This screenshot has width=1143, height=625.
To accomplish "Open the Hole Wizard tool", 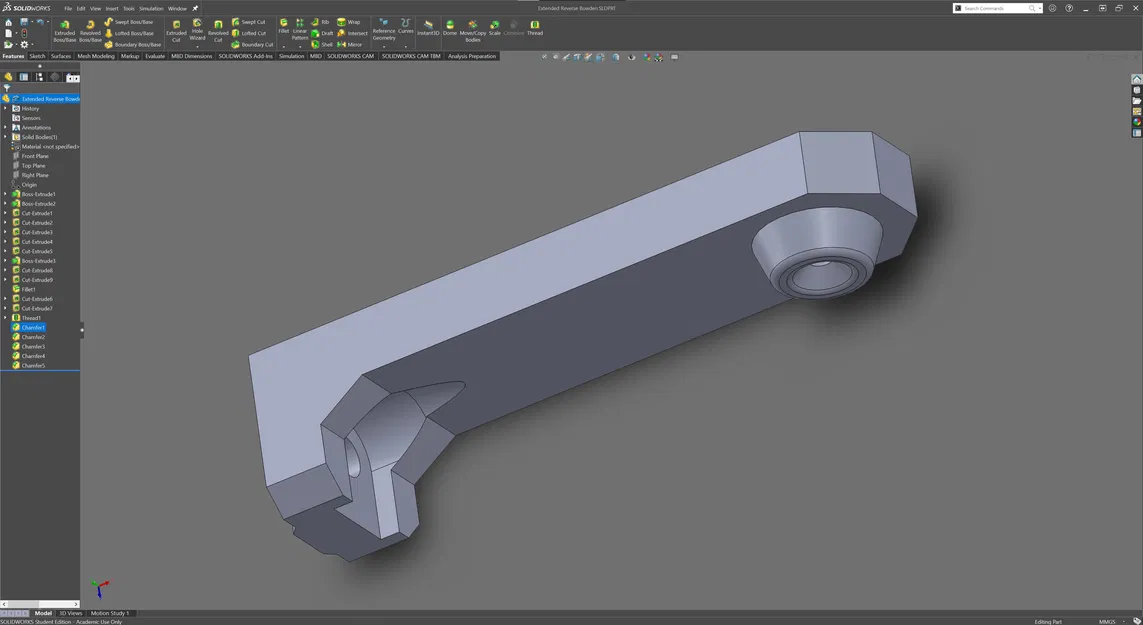I will pos(197,25).
